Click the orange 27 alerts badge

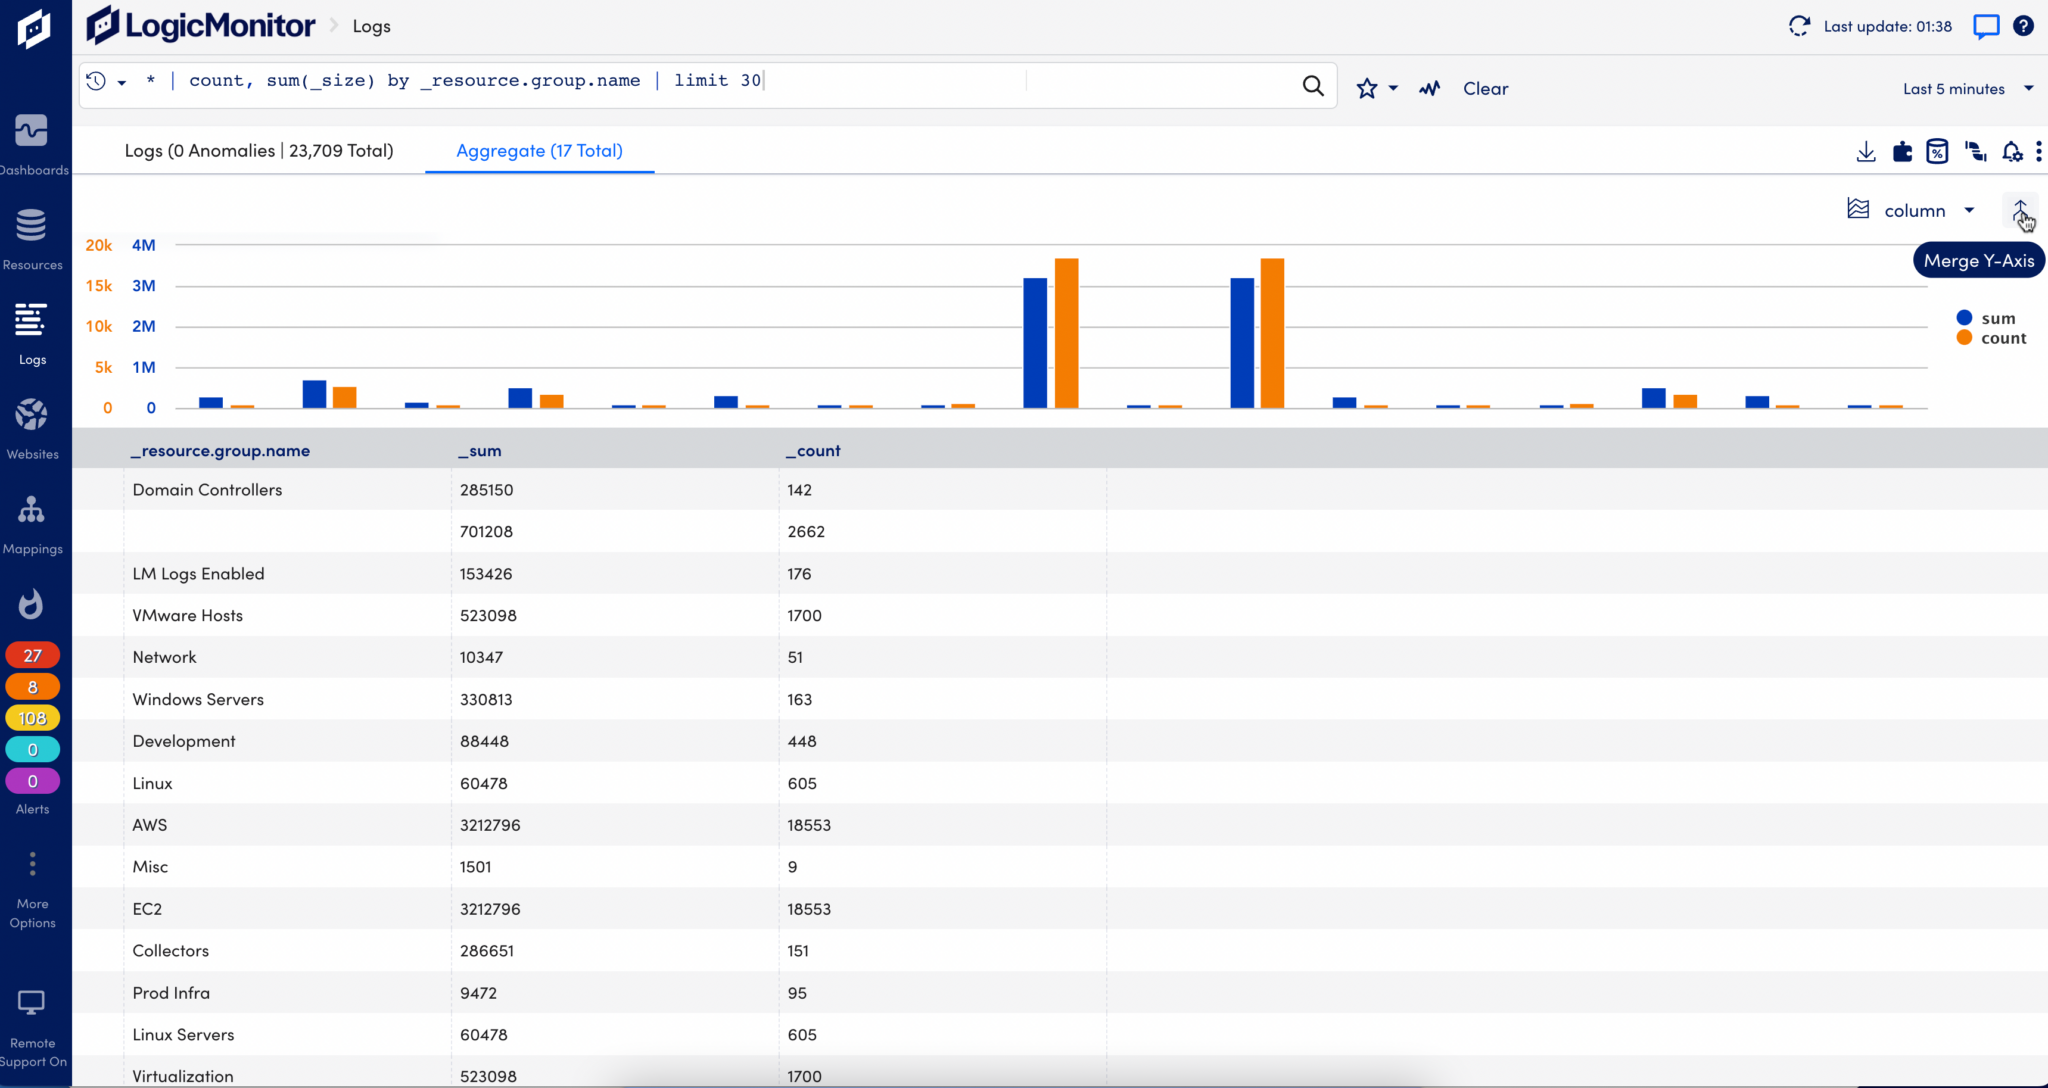33,654
